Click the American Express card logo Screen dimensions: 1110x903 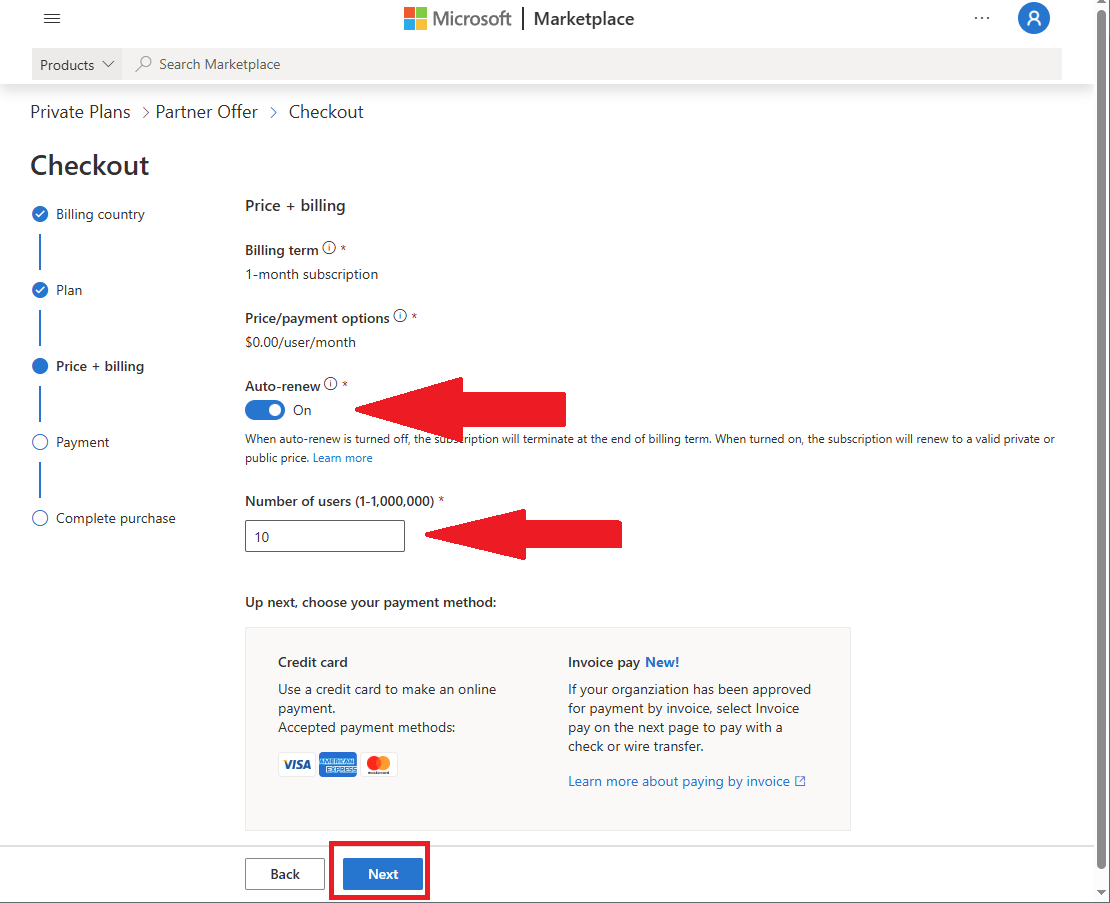point(338,764)
